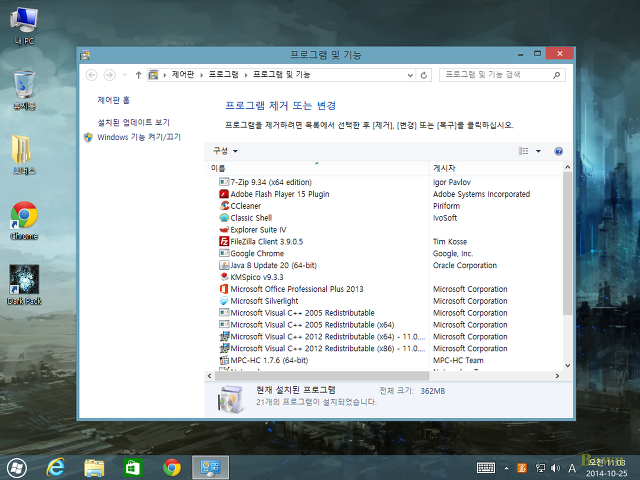Select the 7-Zip 9.34 program icon

pyautogui.click(x=224, y=182)
